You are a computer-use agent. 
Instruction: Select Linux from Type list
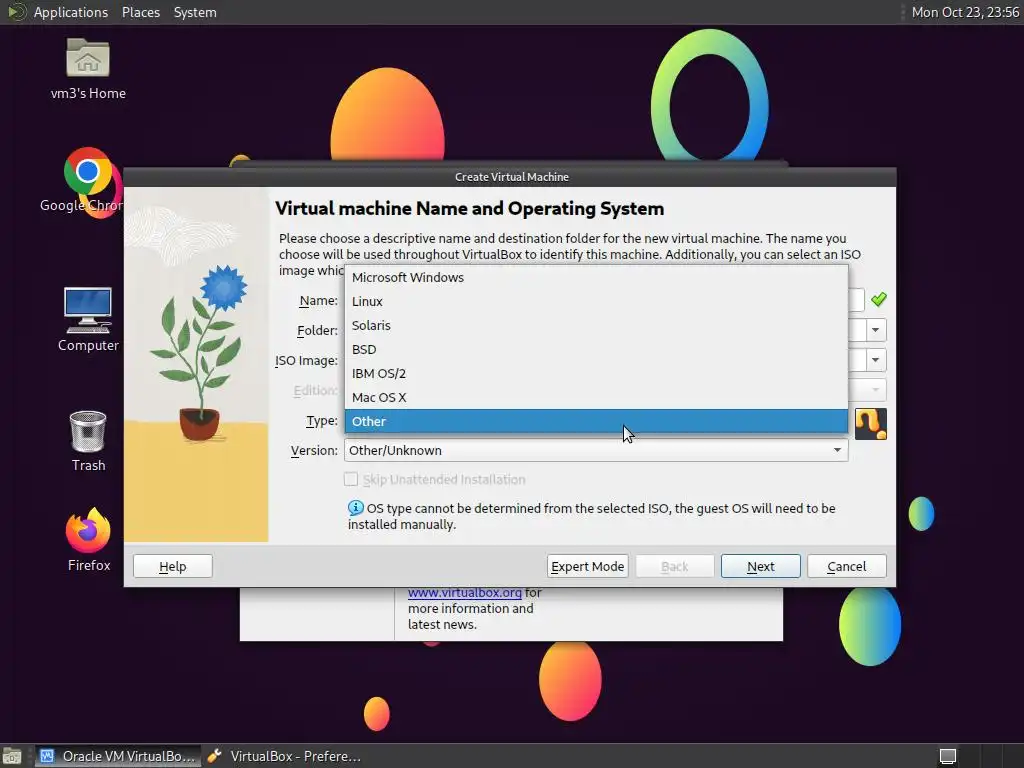(596, 302)
